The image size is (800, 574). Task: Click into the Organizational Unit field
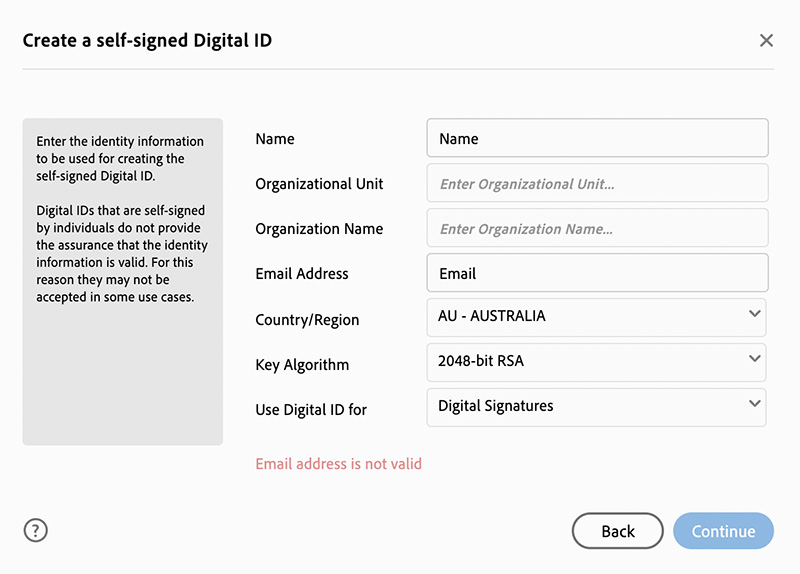[x=597, y=184]
